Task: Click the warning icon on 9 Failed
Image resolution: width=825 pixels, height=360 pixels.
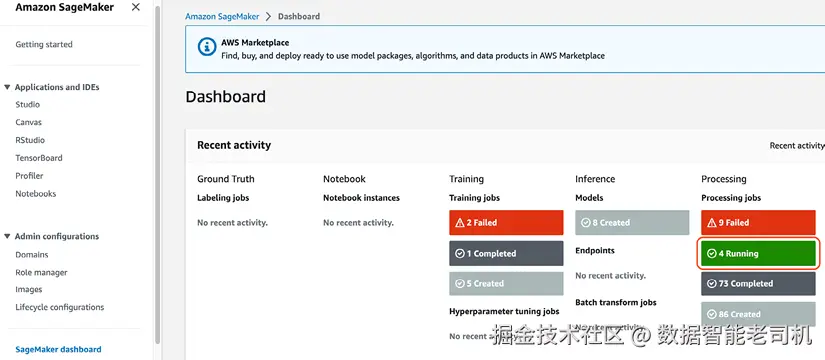Action: [x=711, y=223]
